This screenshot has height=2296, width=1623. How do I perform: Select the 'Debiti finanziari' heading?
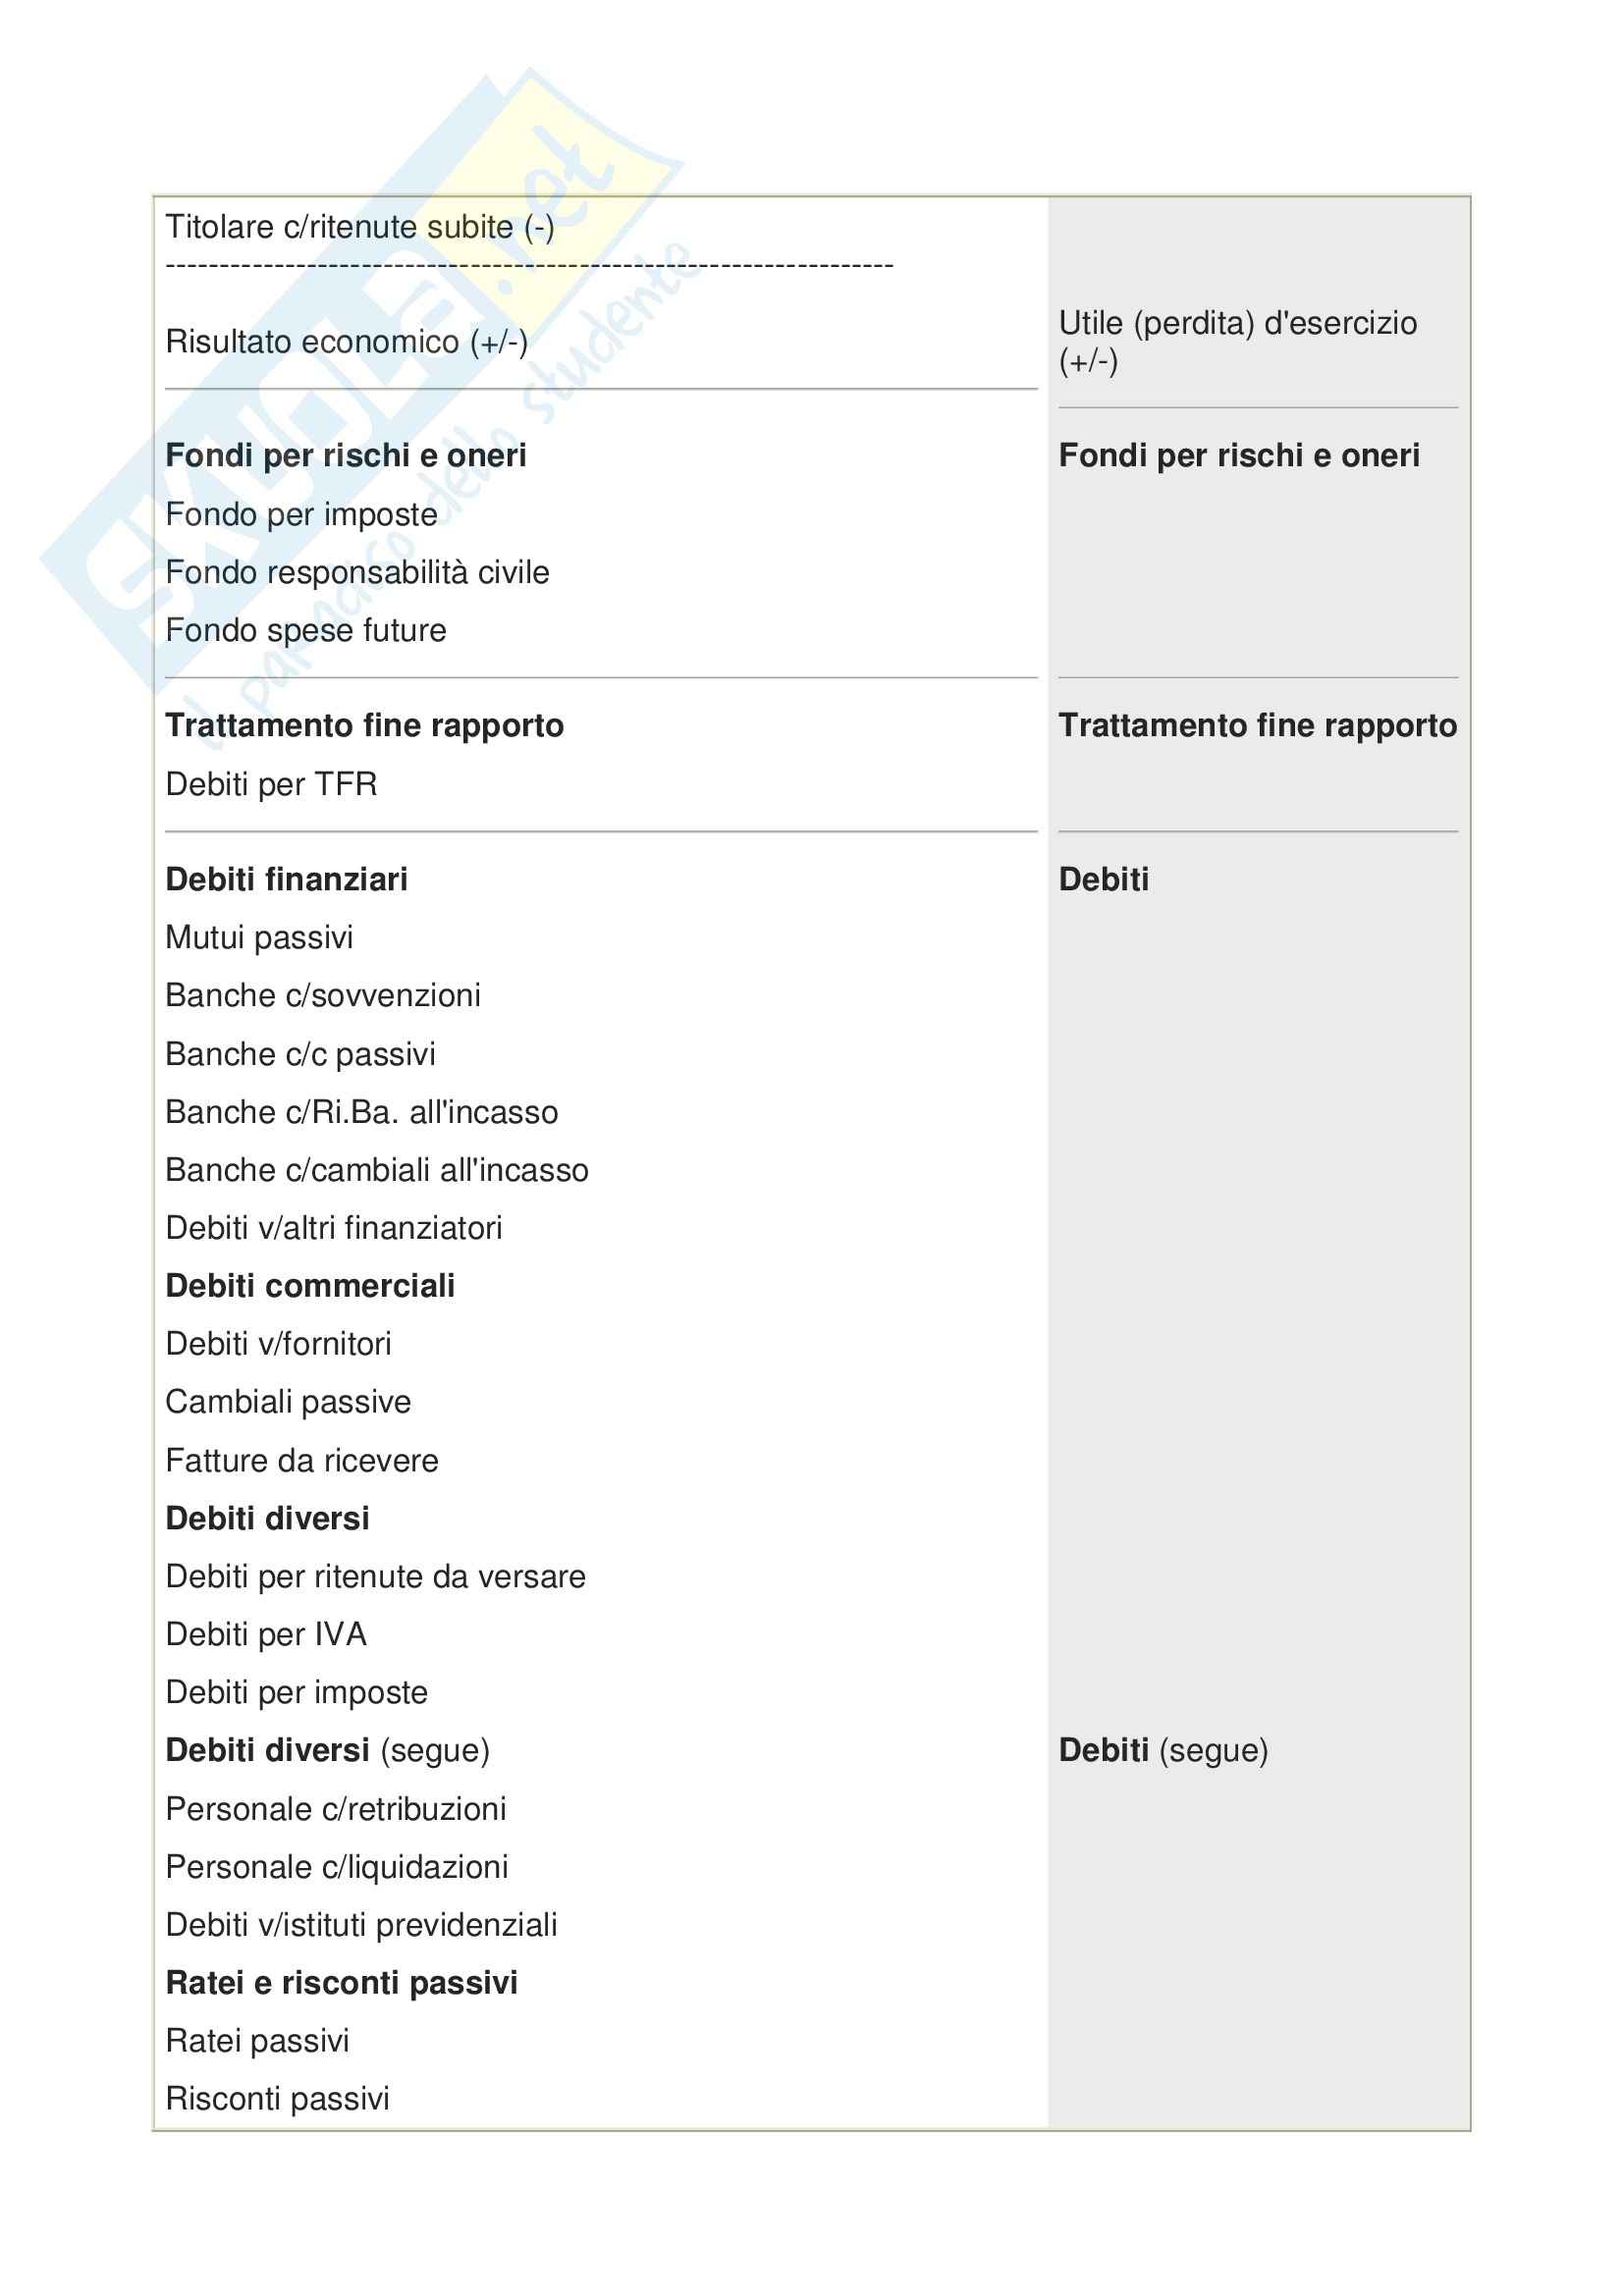[x=286, y=880]
